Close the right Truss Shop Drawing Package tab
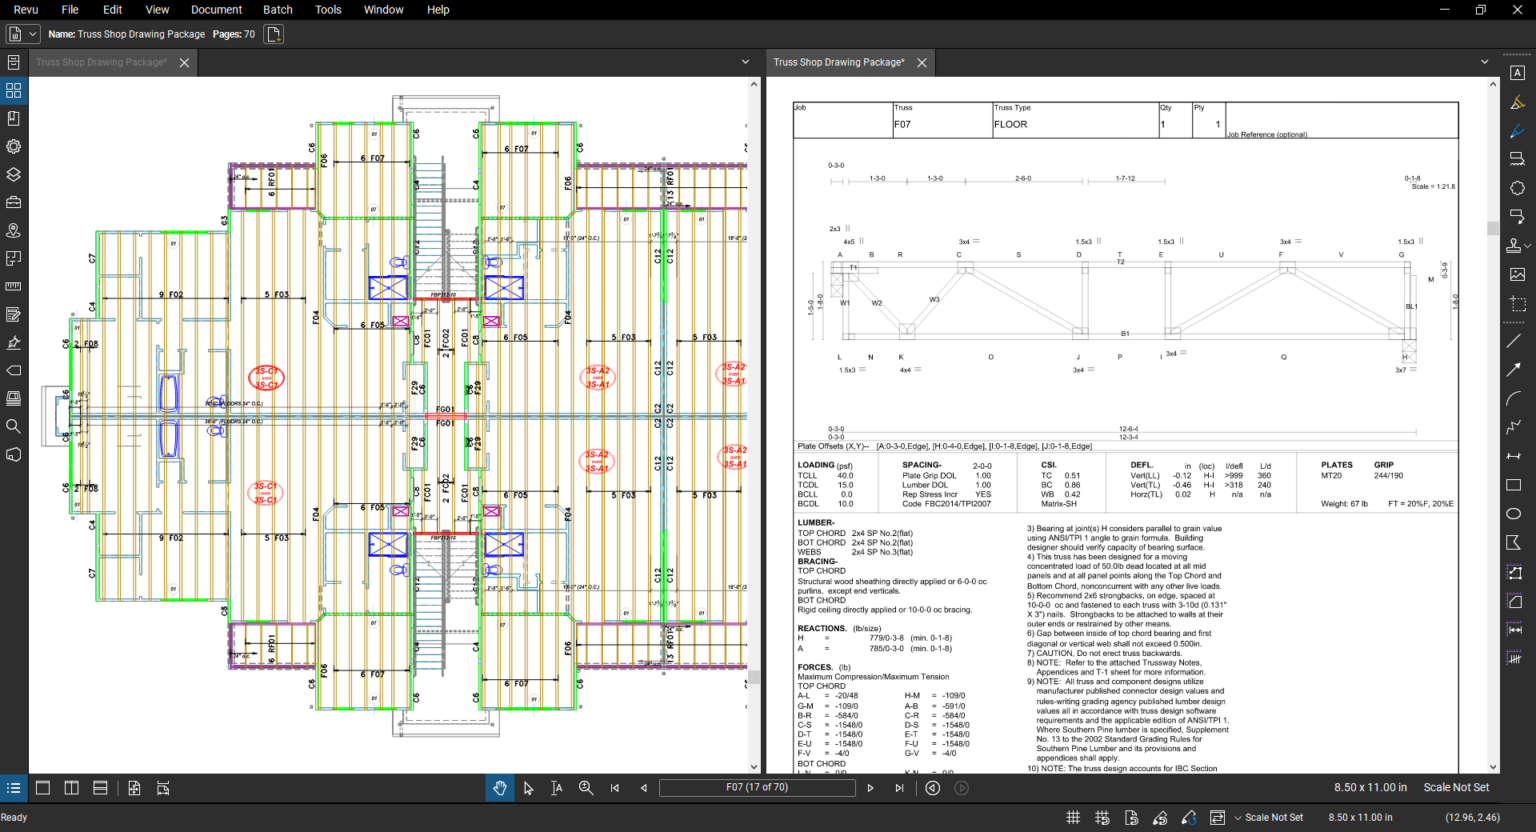The width and height of the screenshot is (1536, 832). (x=922, y=63)
